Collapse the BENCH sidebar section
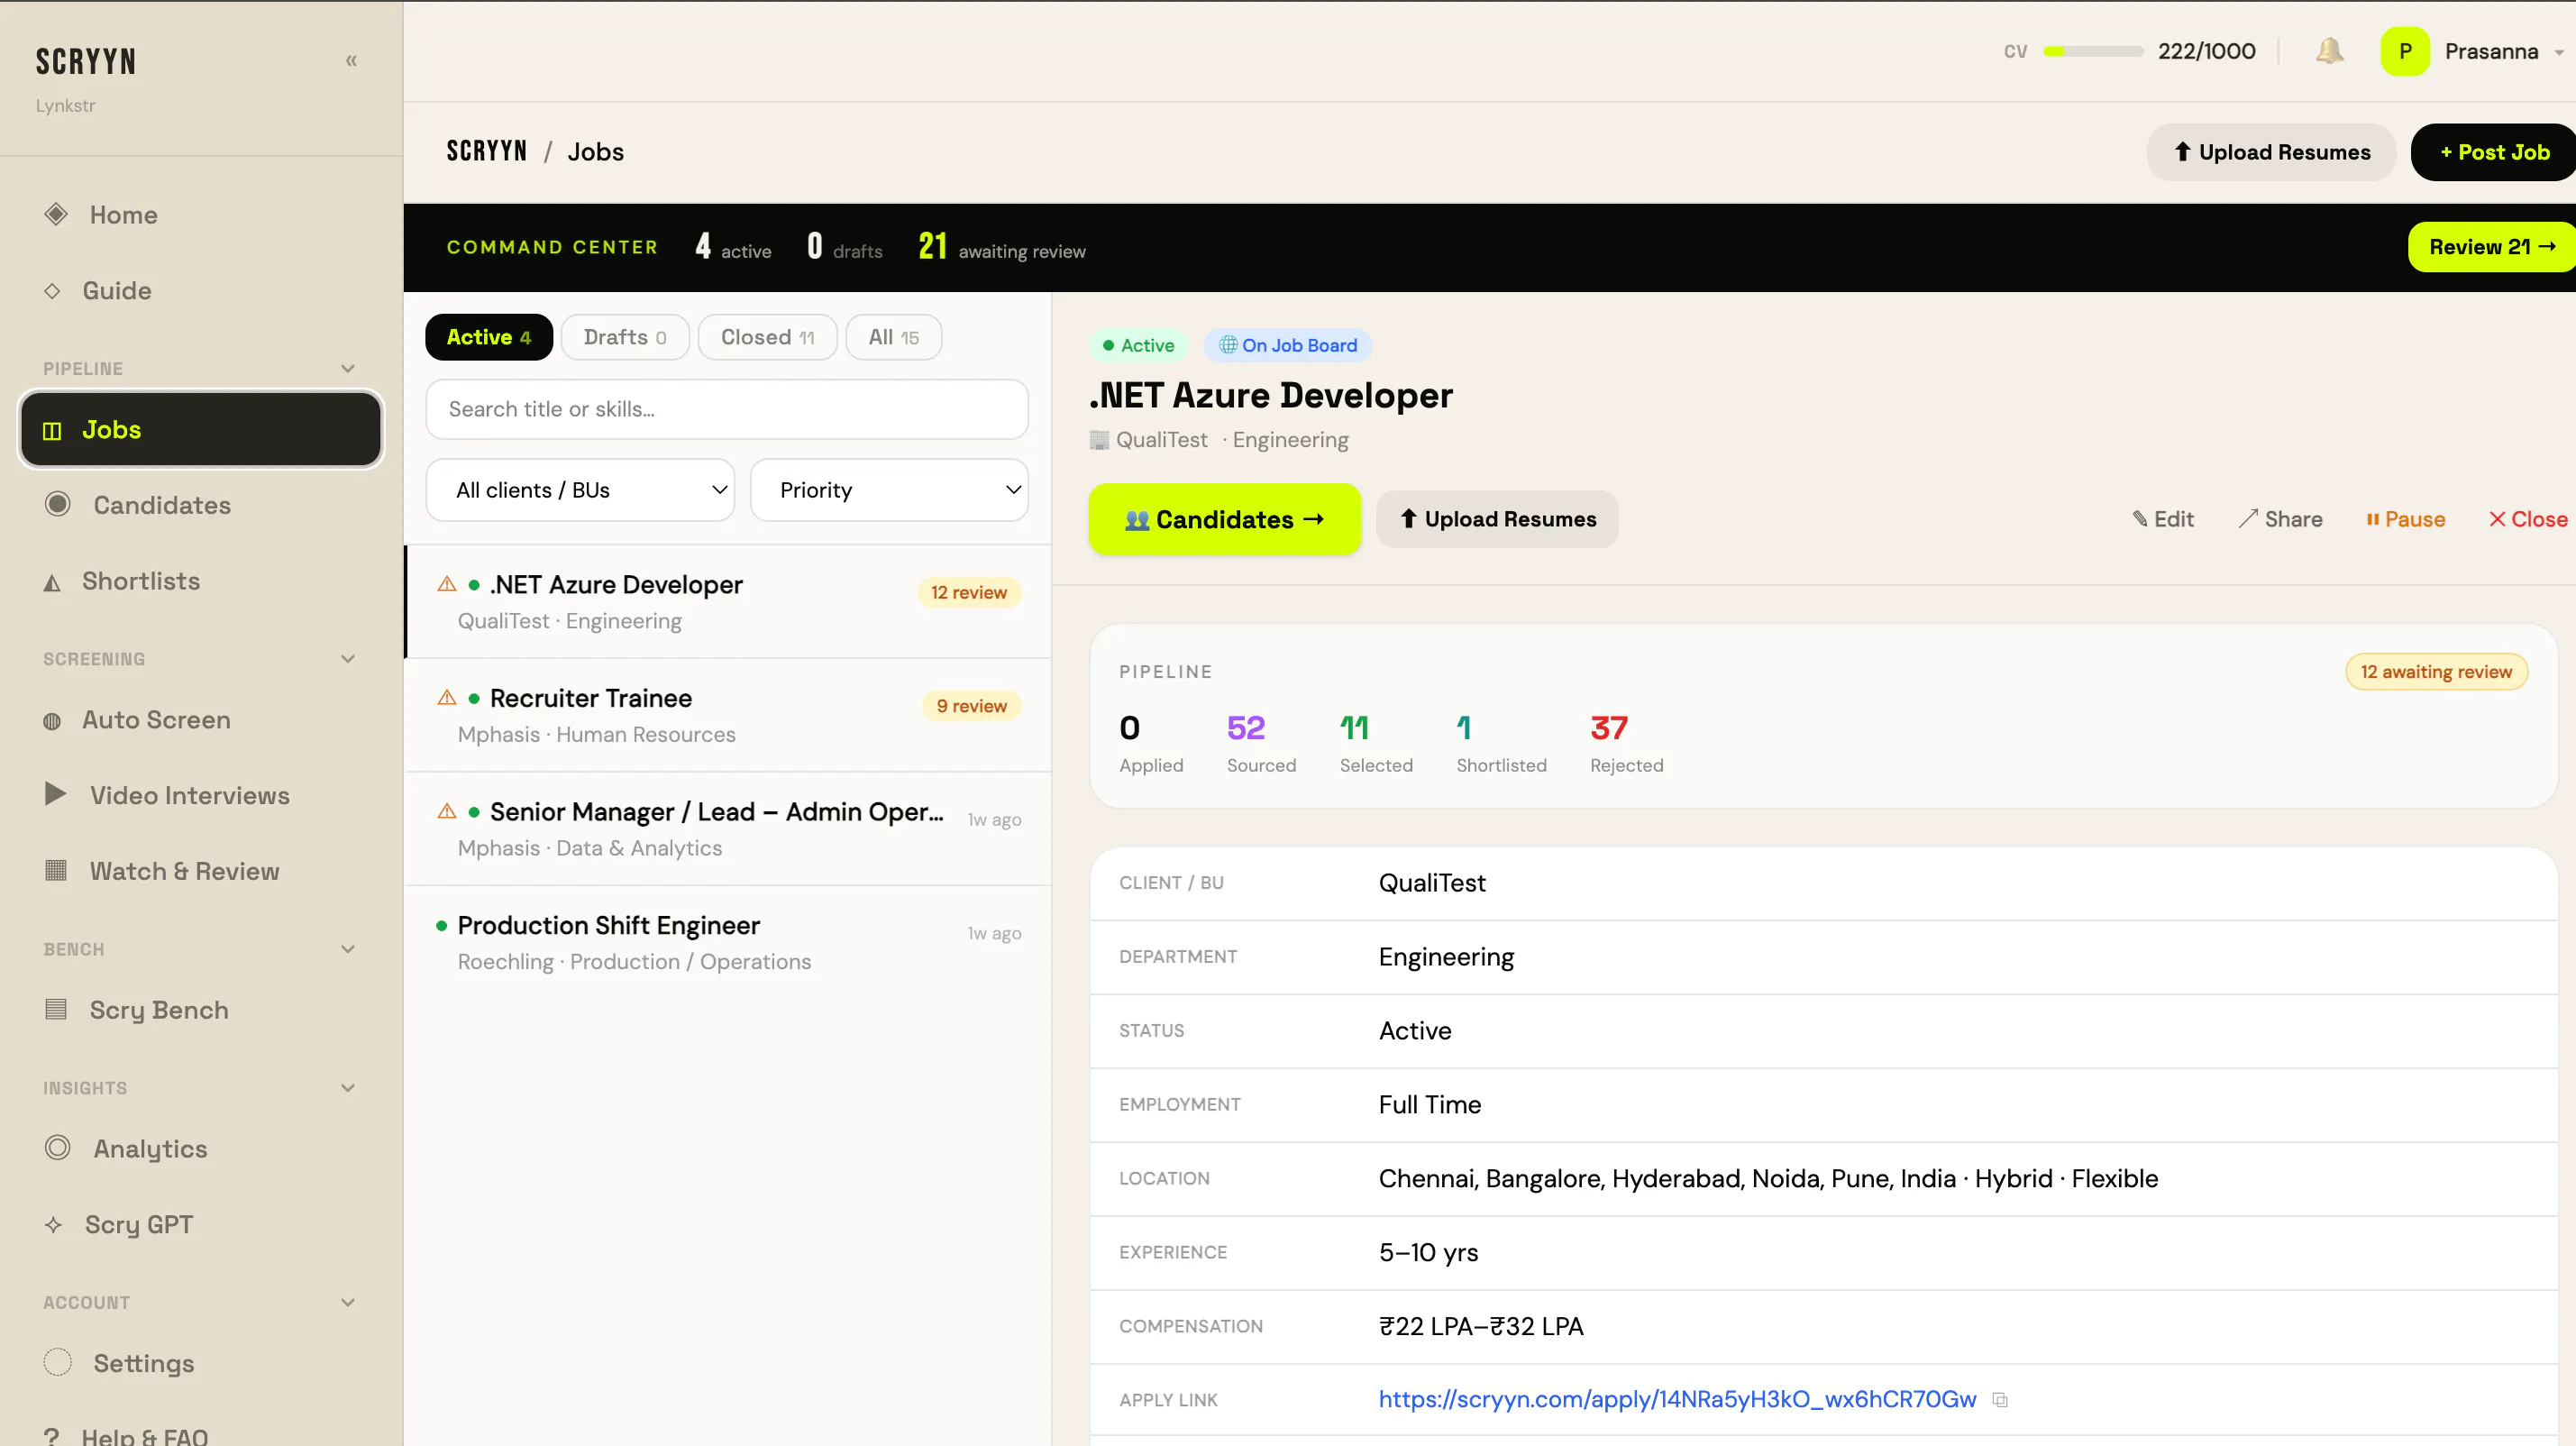Image resolution: width=2576 pixels, height=1446 pixels. (x=348, y=949)
